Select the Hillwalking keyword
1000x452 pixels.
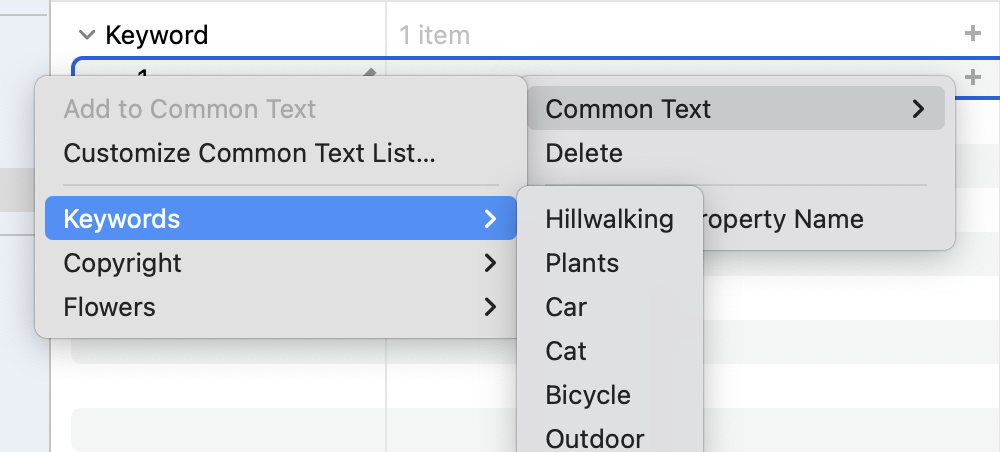pyautogui.click(x=610, y=219)
